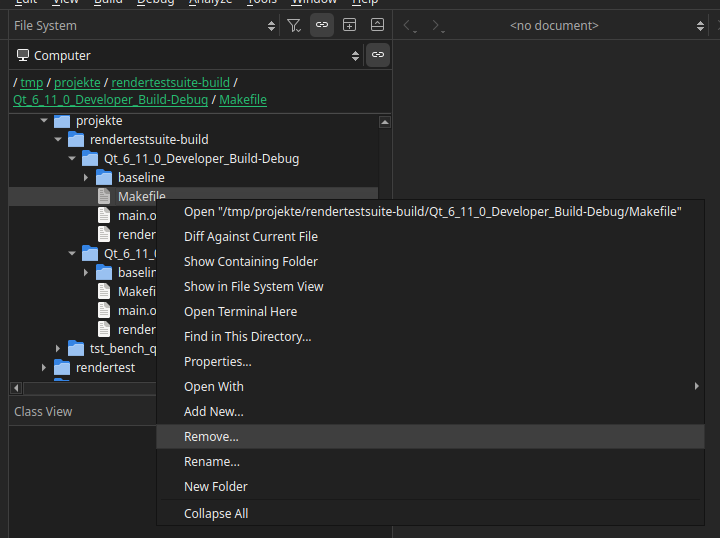The image size is (720, 538).
Task: Click the go back arrow in editor toolbar
Action: [x=409, y=25]
